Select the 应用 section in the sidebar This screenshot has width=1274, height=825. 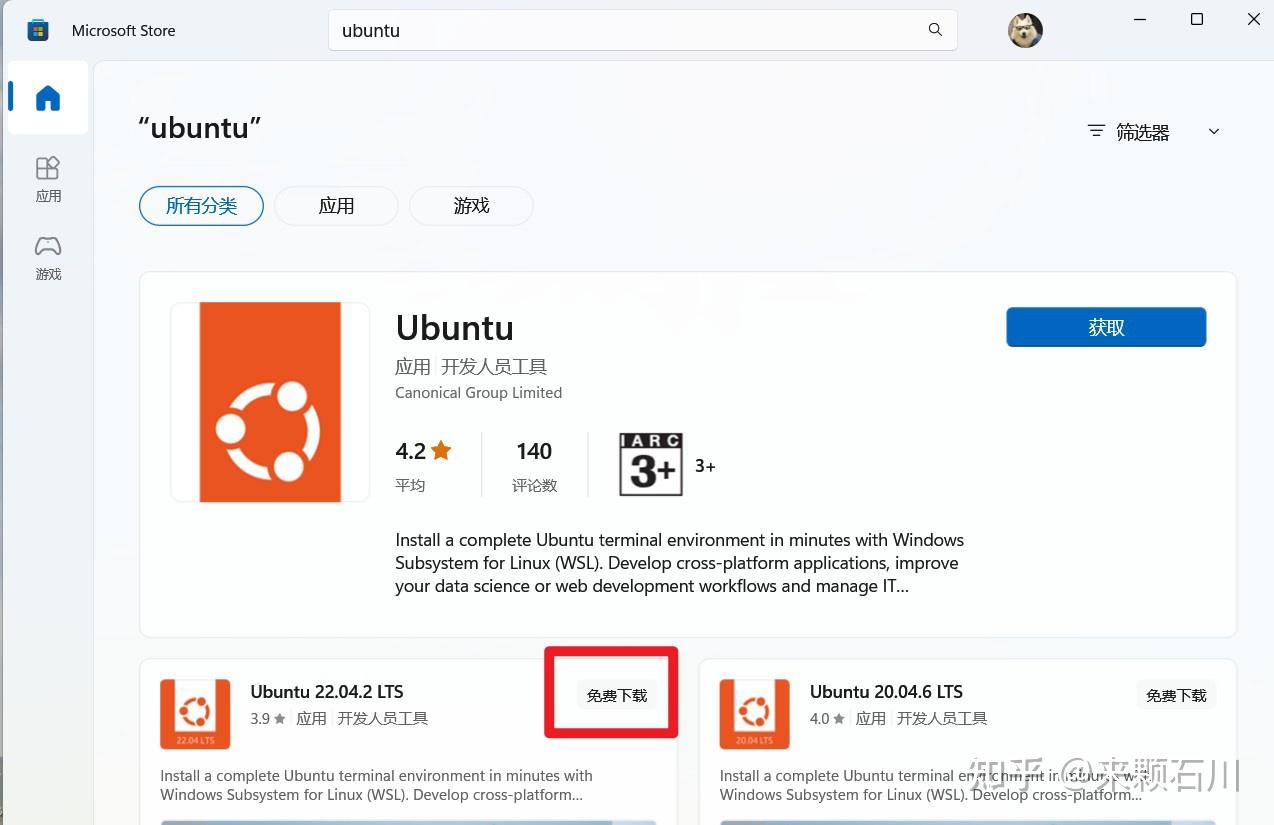pyautogui.click(x=47, y=178)
